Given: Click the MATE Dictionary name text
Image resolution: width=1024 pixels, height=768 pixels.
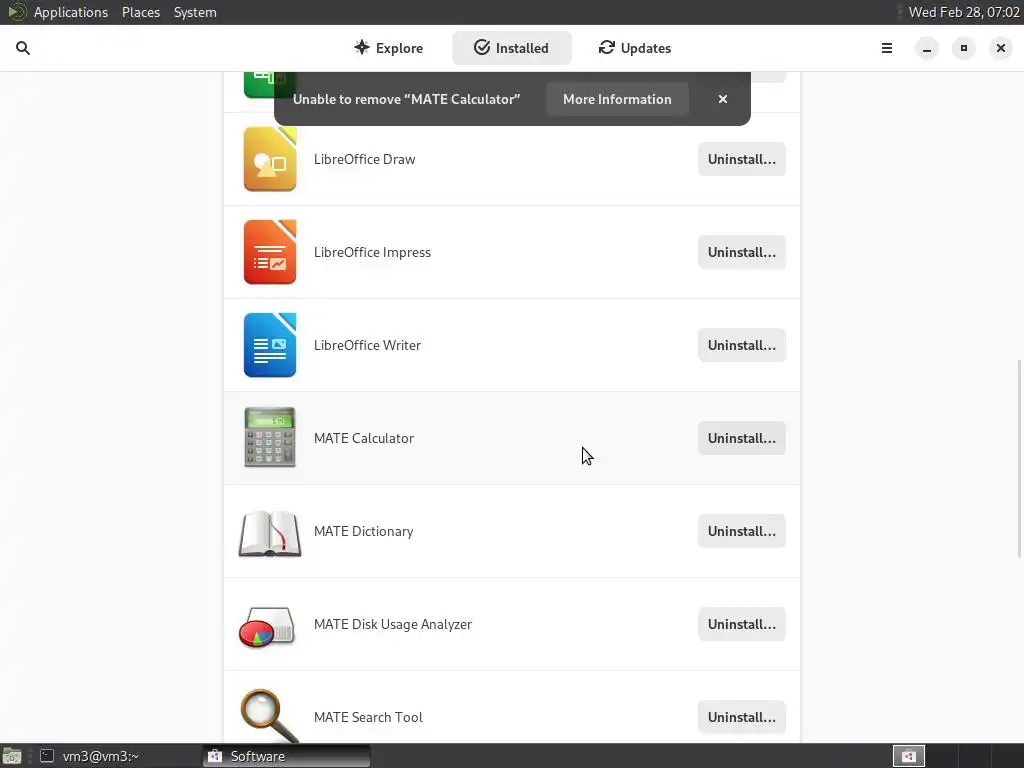Looking at the screenshot, I should [363, 531].
